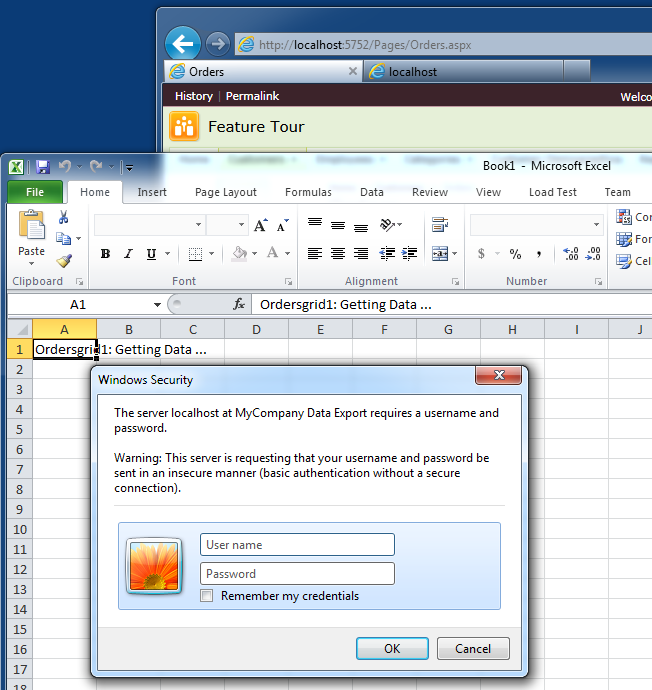The width and height of the screenshot is (652, 690).
Task: Open the green File tab
Action: 35,192
